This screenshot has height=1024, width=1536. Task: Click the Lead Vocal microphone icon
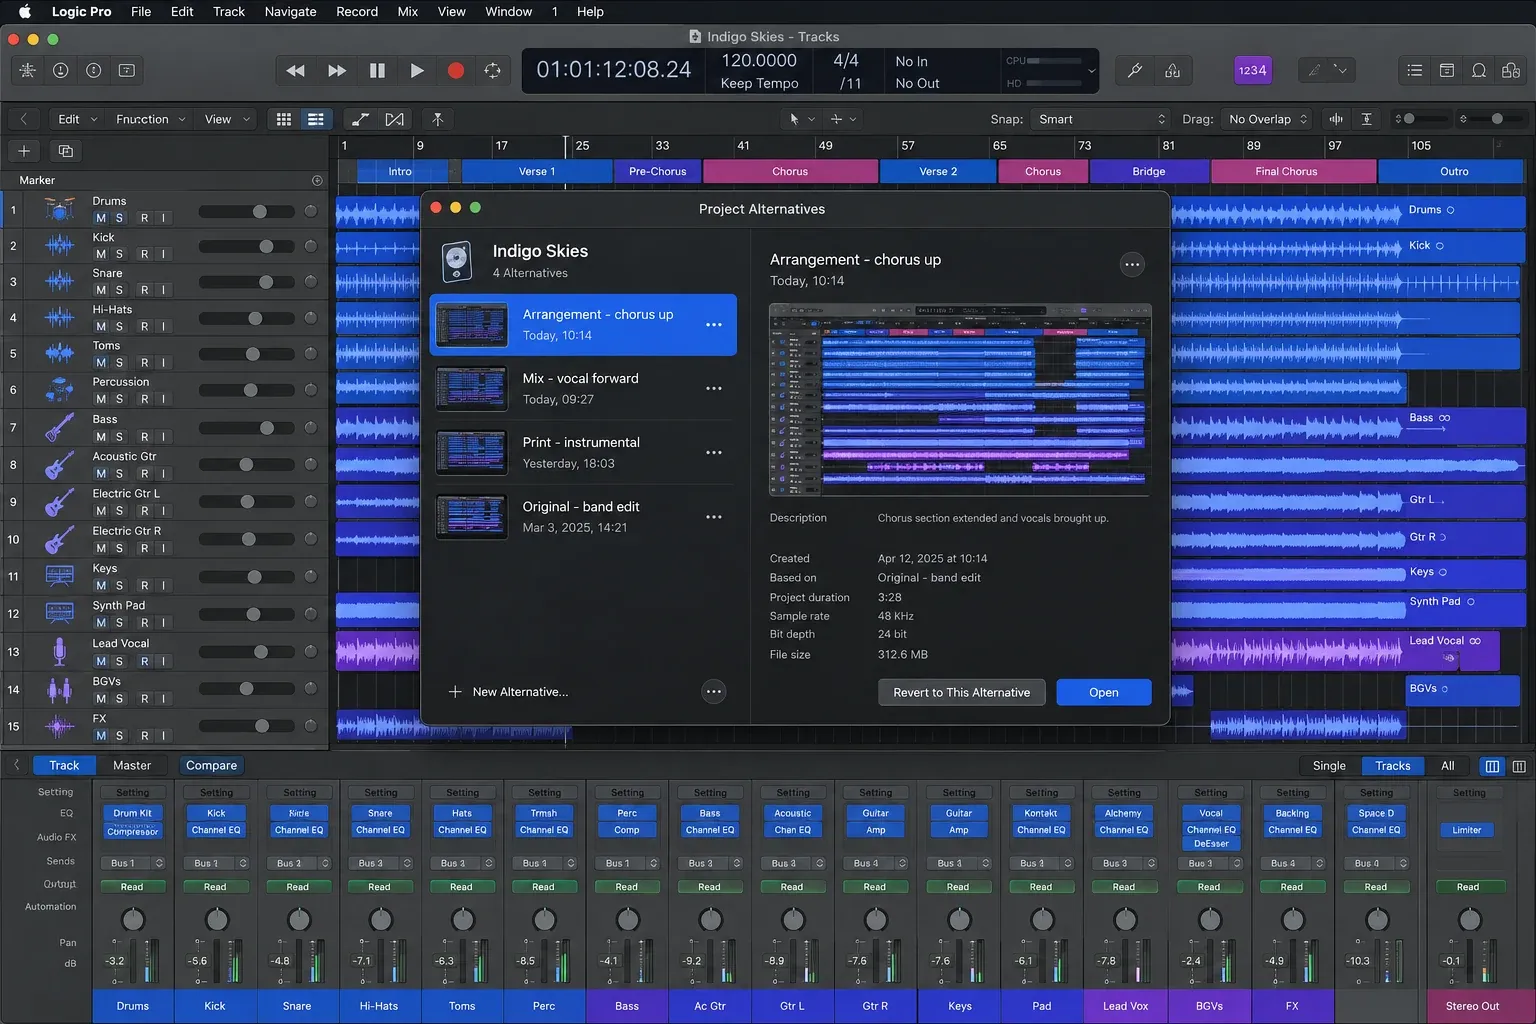click(x=59, y=651)
